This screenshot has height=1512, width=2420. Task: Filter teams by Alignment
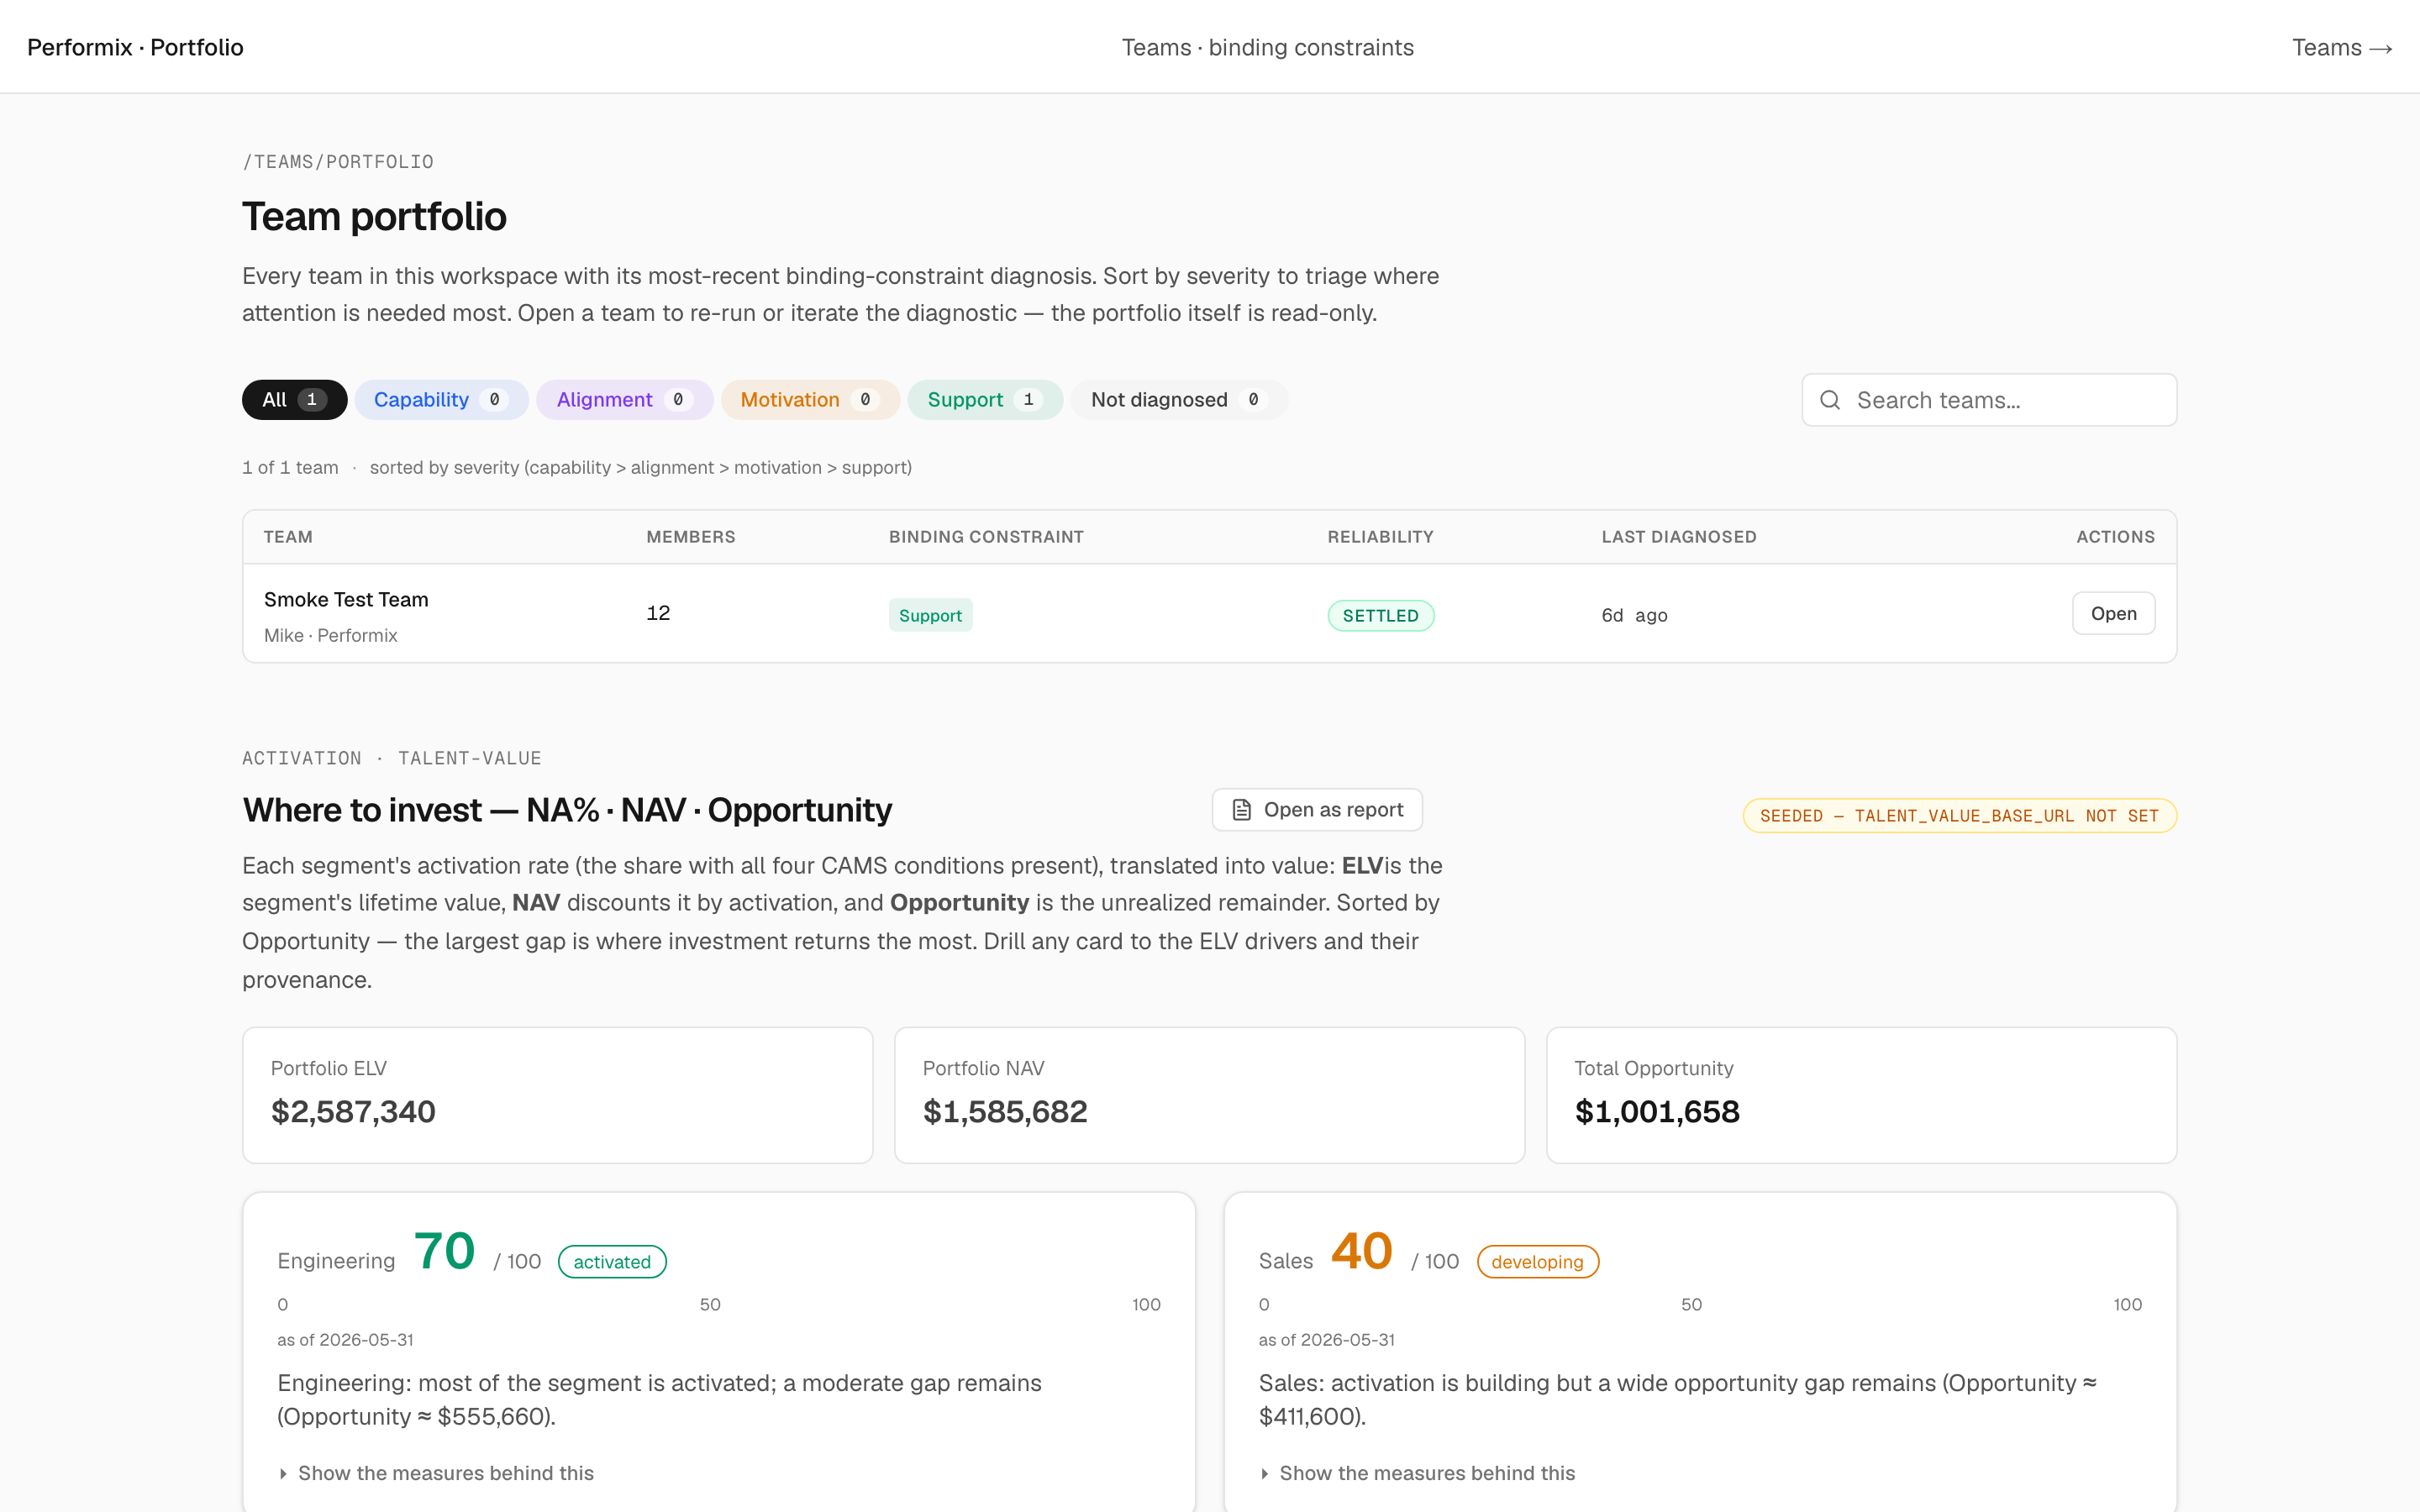(624, 400)
